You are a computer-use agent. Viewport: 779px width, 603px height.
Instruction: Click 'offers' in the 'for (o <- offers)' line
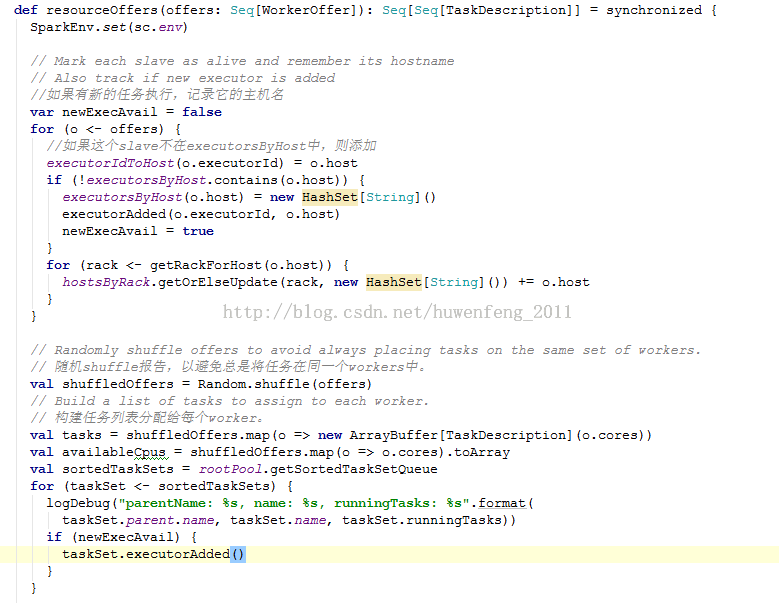point(134,129)
